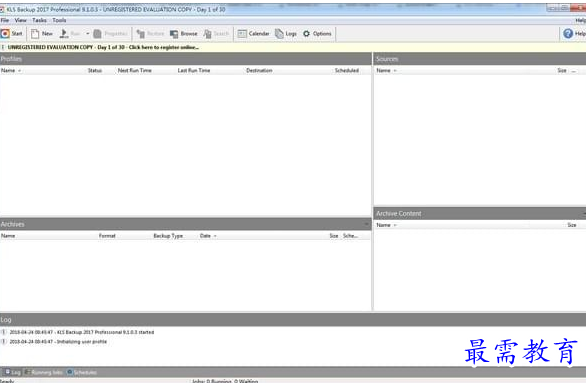Sort Profiles by Last Run Time
586x383 pixels.
pos(194,70)
